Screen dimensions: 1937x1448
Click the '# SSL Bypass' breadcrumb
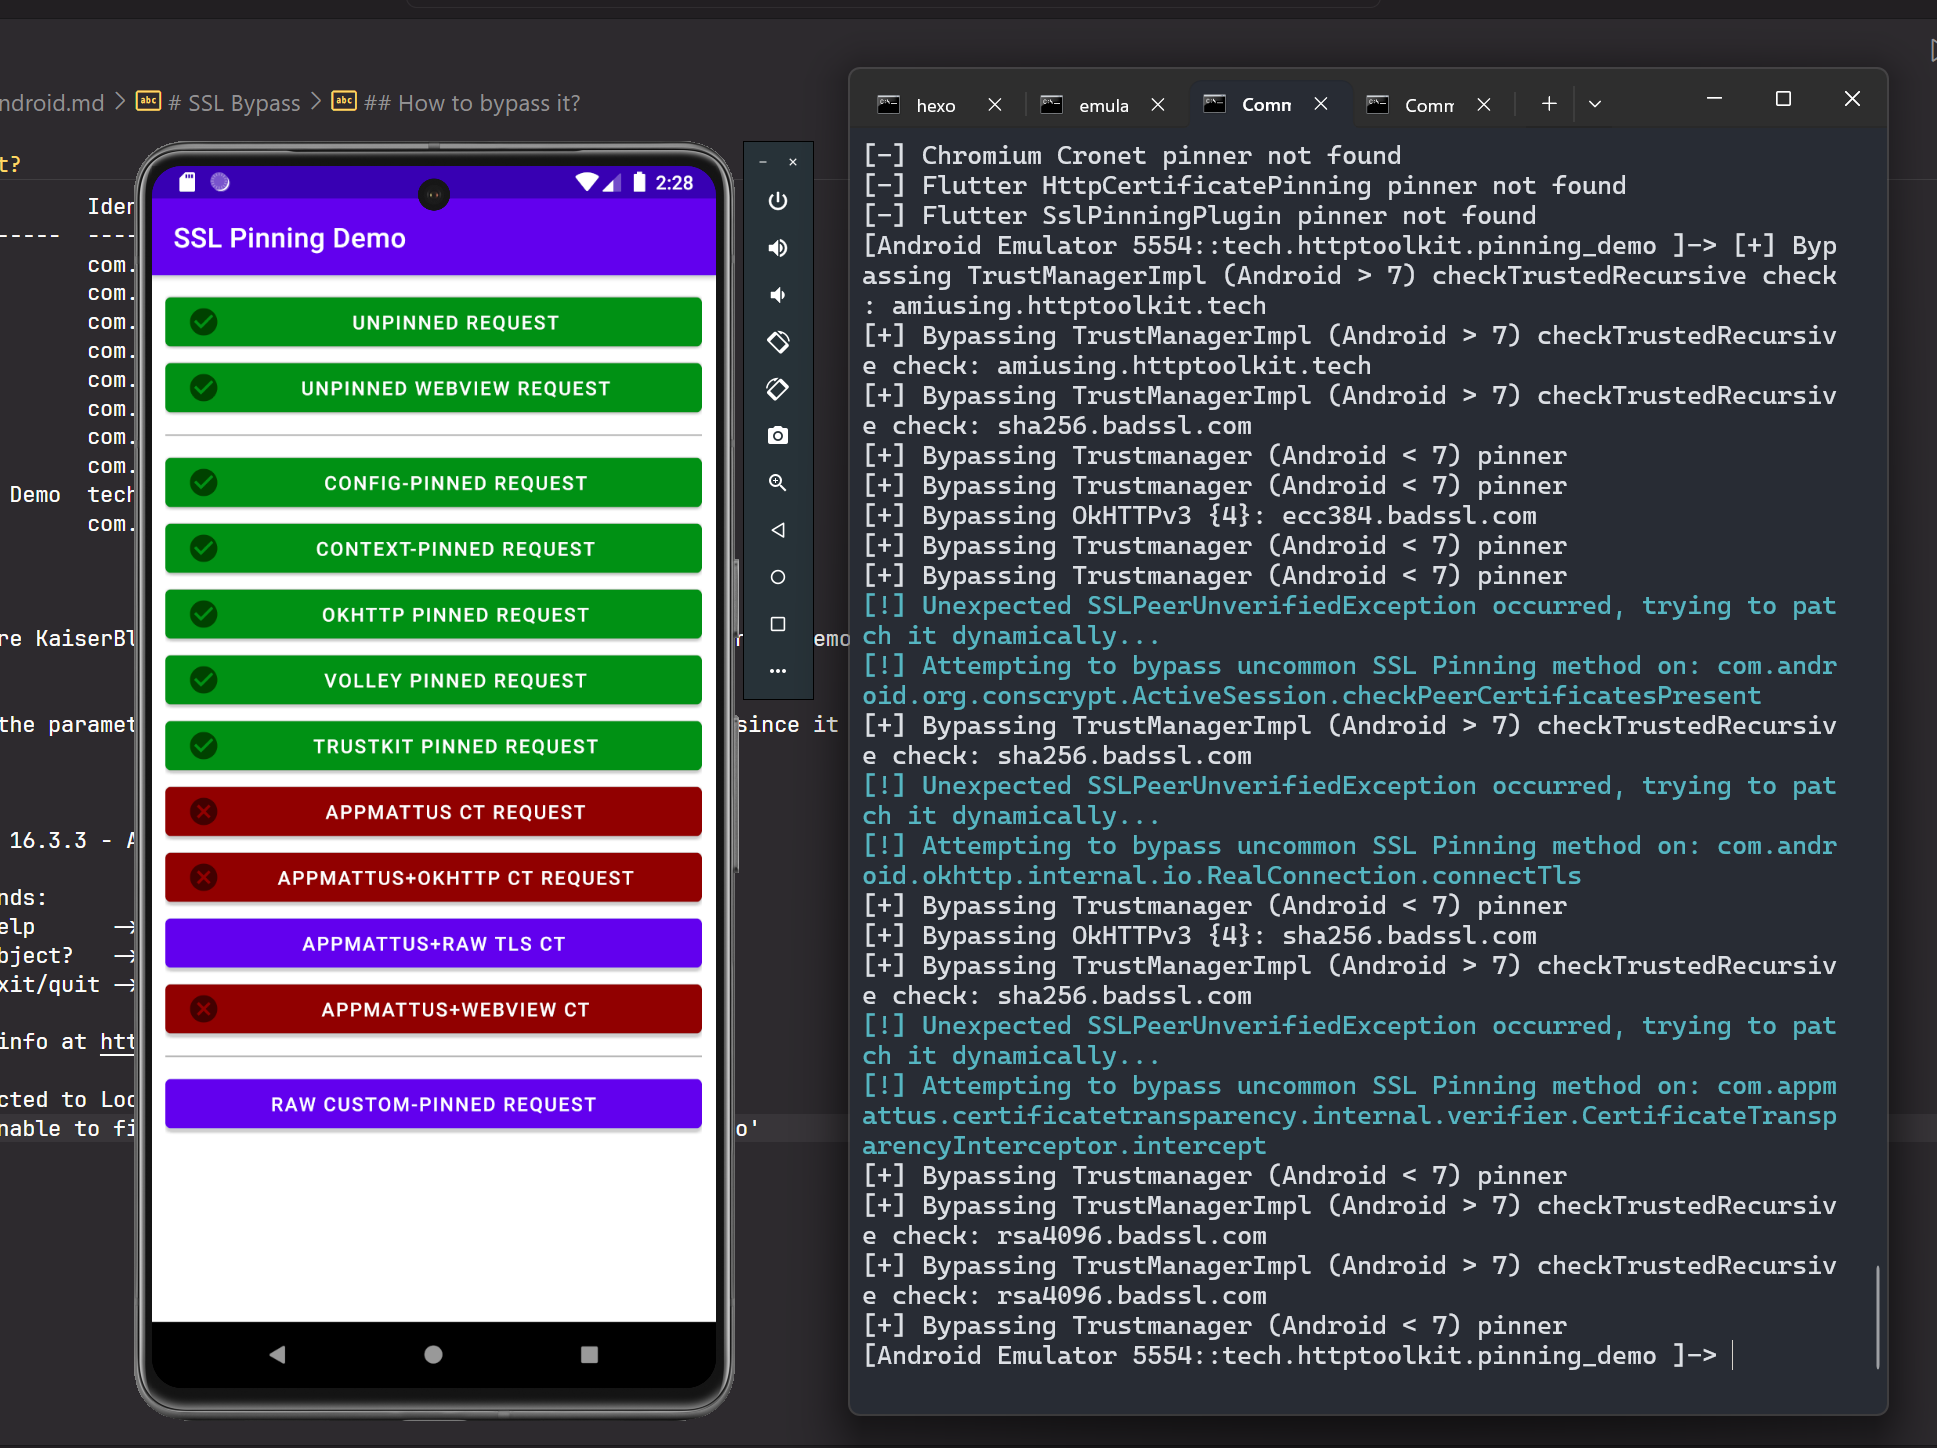(x=233, y=103)
